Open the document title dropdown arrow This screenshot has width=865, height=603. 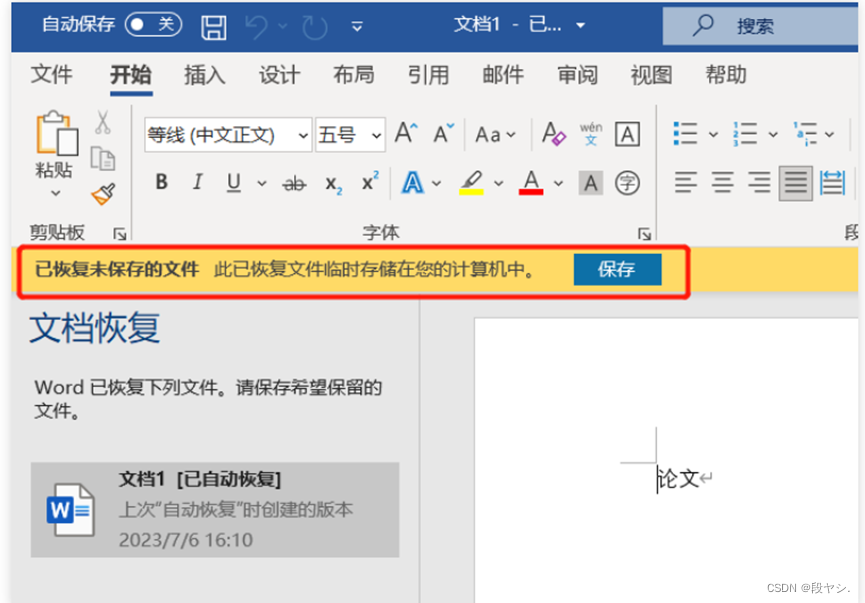(580, 25)
